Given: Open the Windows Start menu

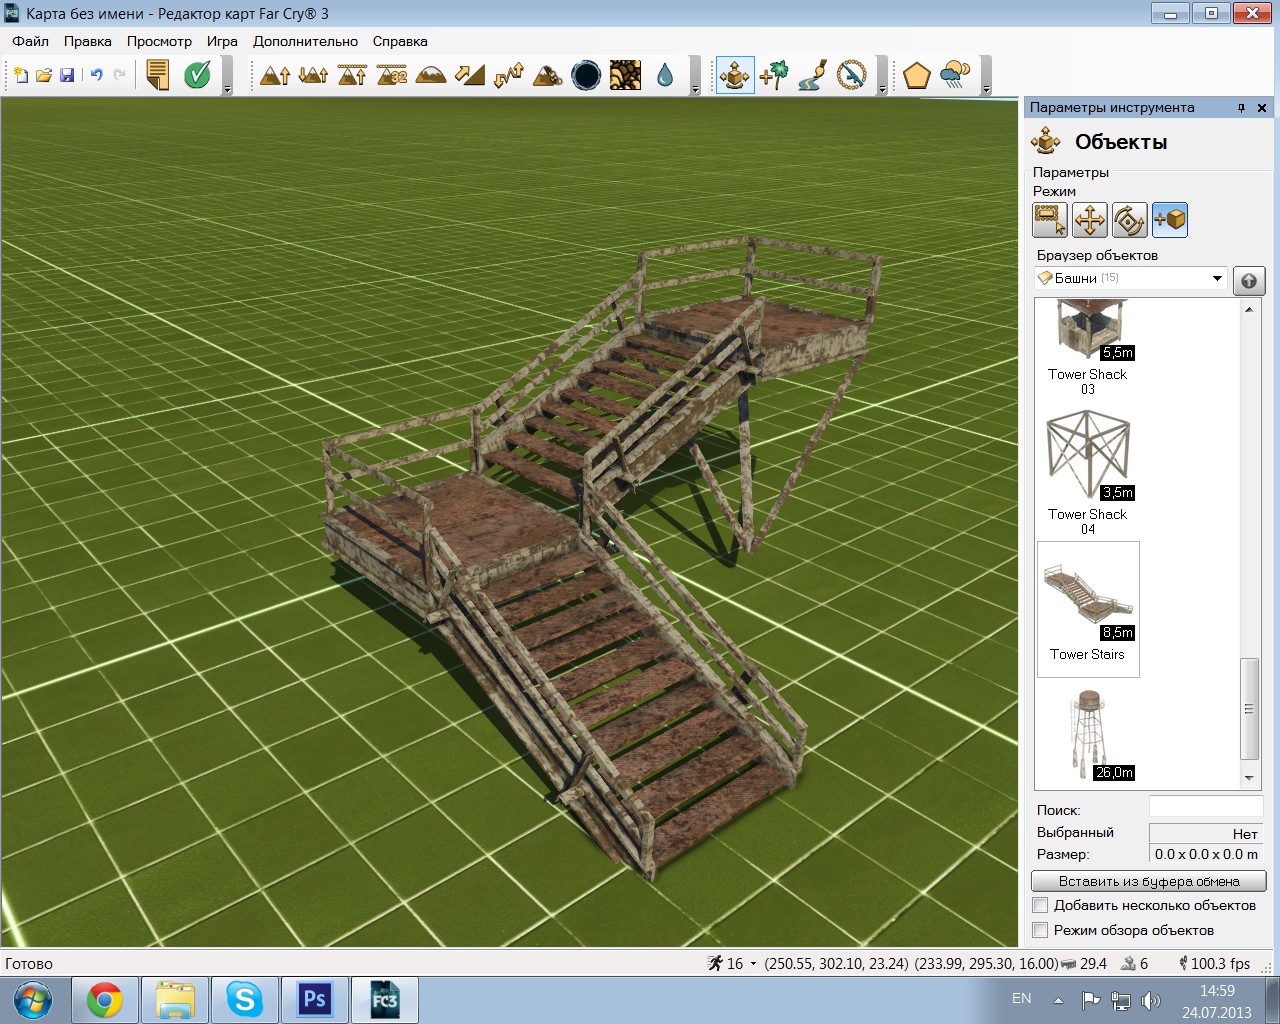Looking at the screenshot, I should point(33,999).
